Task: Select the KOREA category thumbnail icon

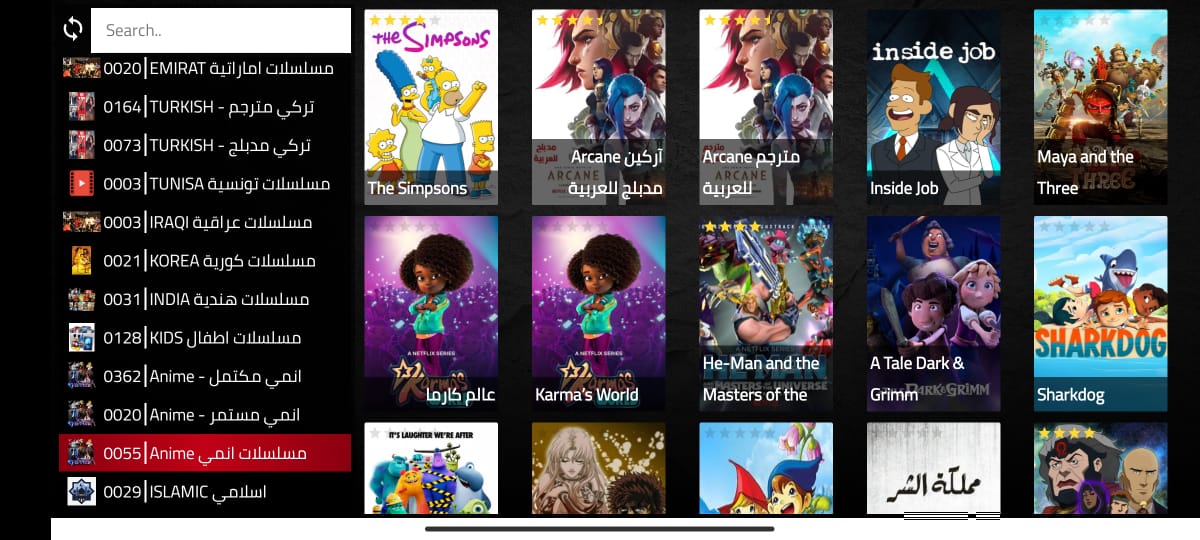Action: tap(81, 260)
